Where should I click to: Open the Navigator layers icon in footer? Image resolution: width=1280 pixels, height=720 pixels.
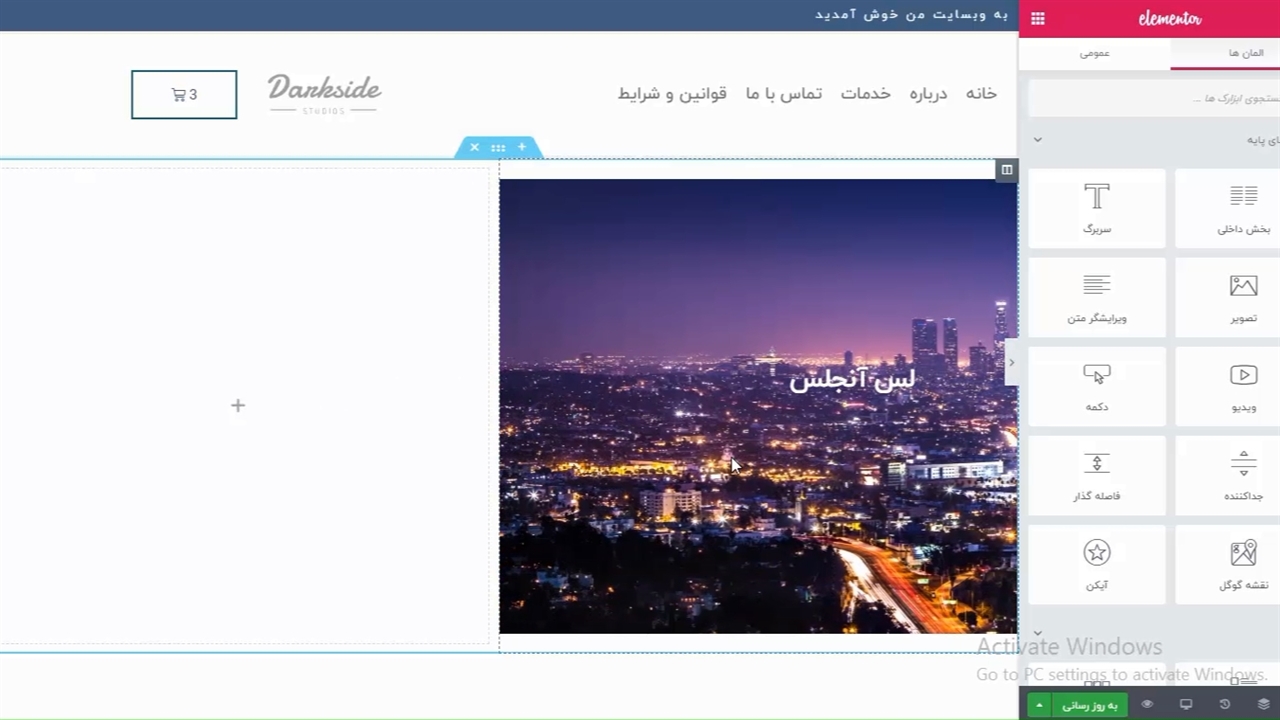click(1263, 705)
